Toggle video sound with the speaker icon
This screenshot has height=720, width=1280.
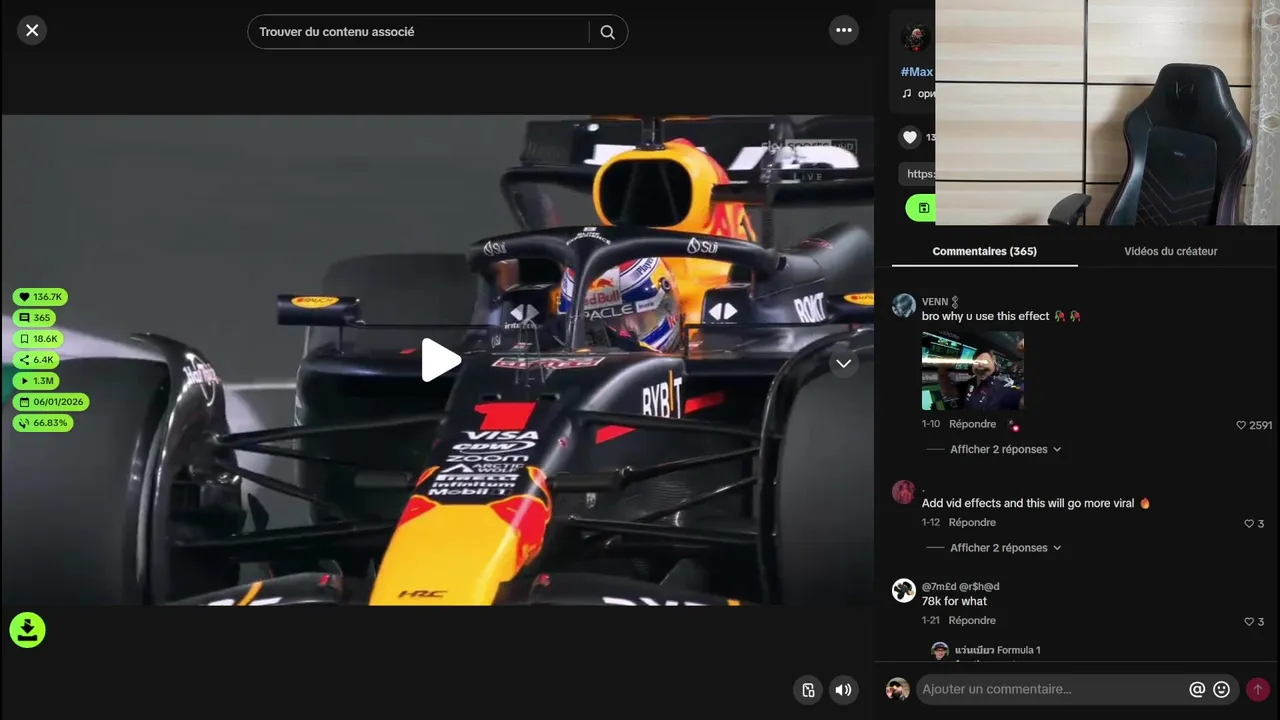(844, 690)
